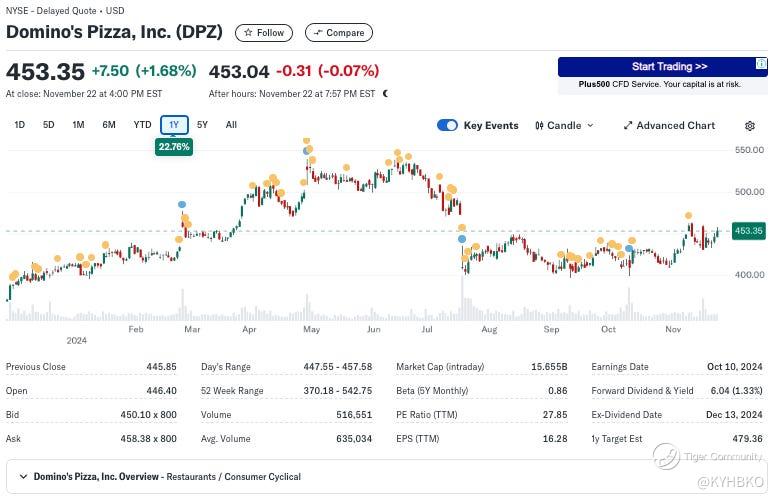This screenshot has width=778, height=500.
Task: Select the 1D time range
Action: click(x=19, y=125)
